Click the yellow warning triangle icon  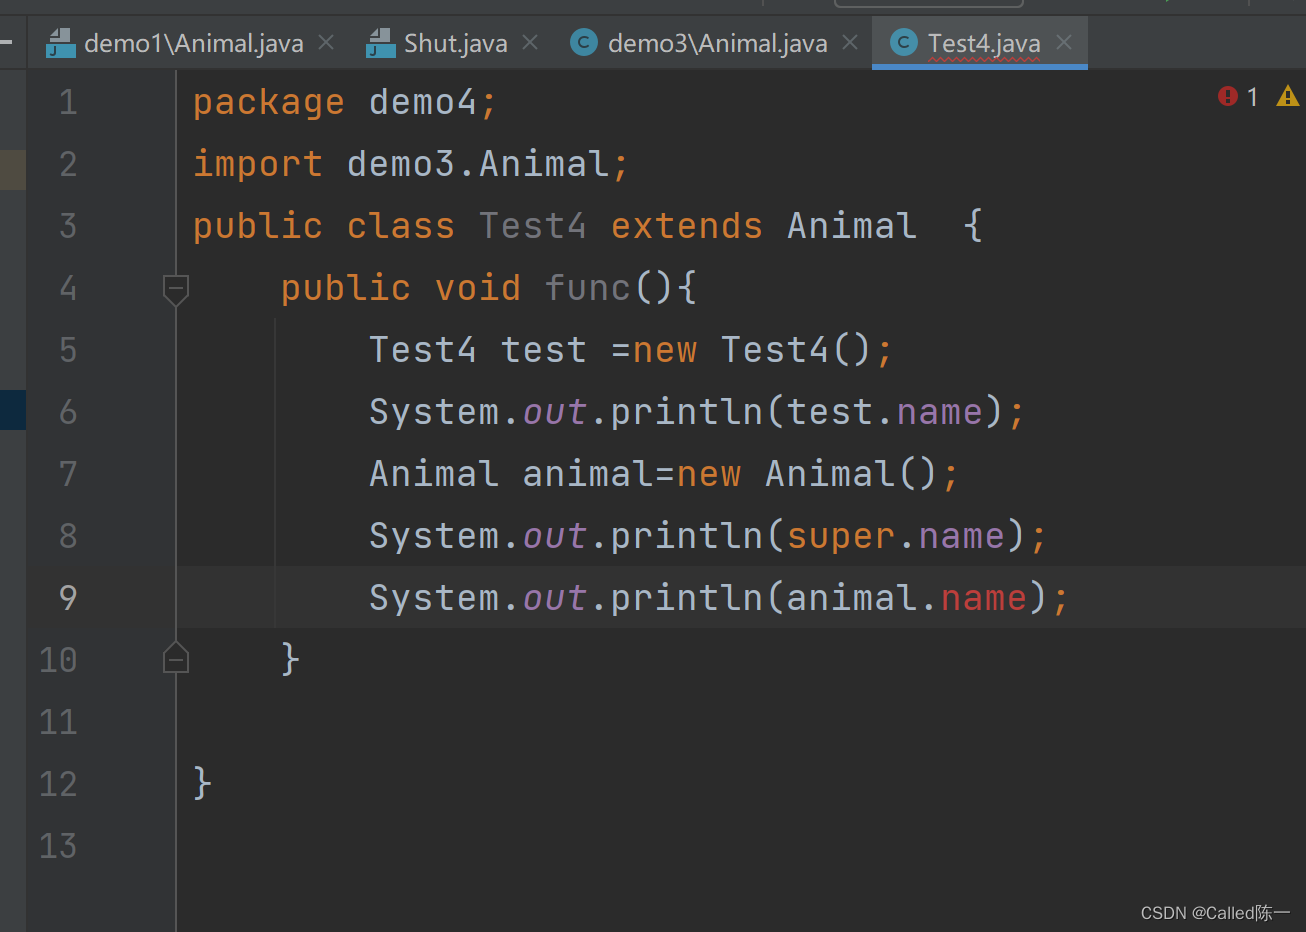coord(1288,96)
